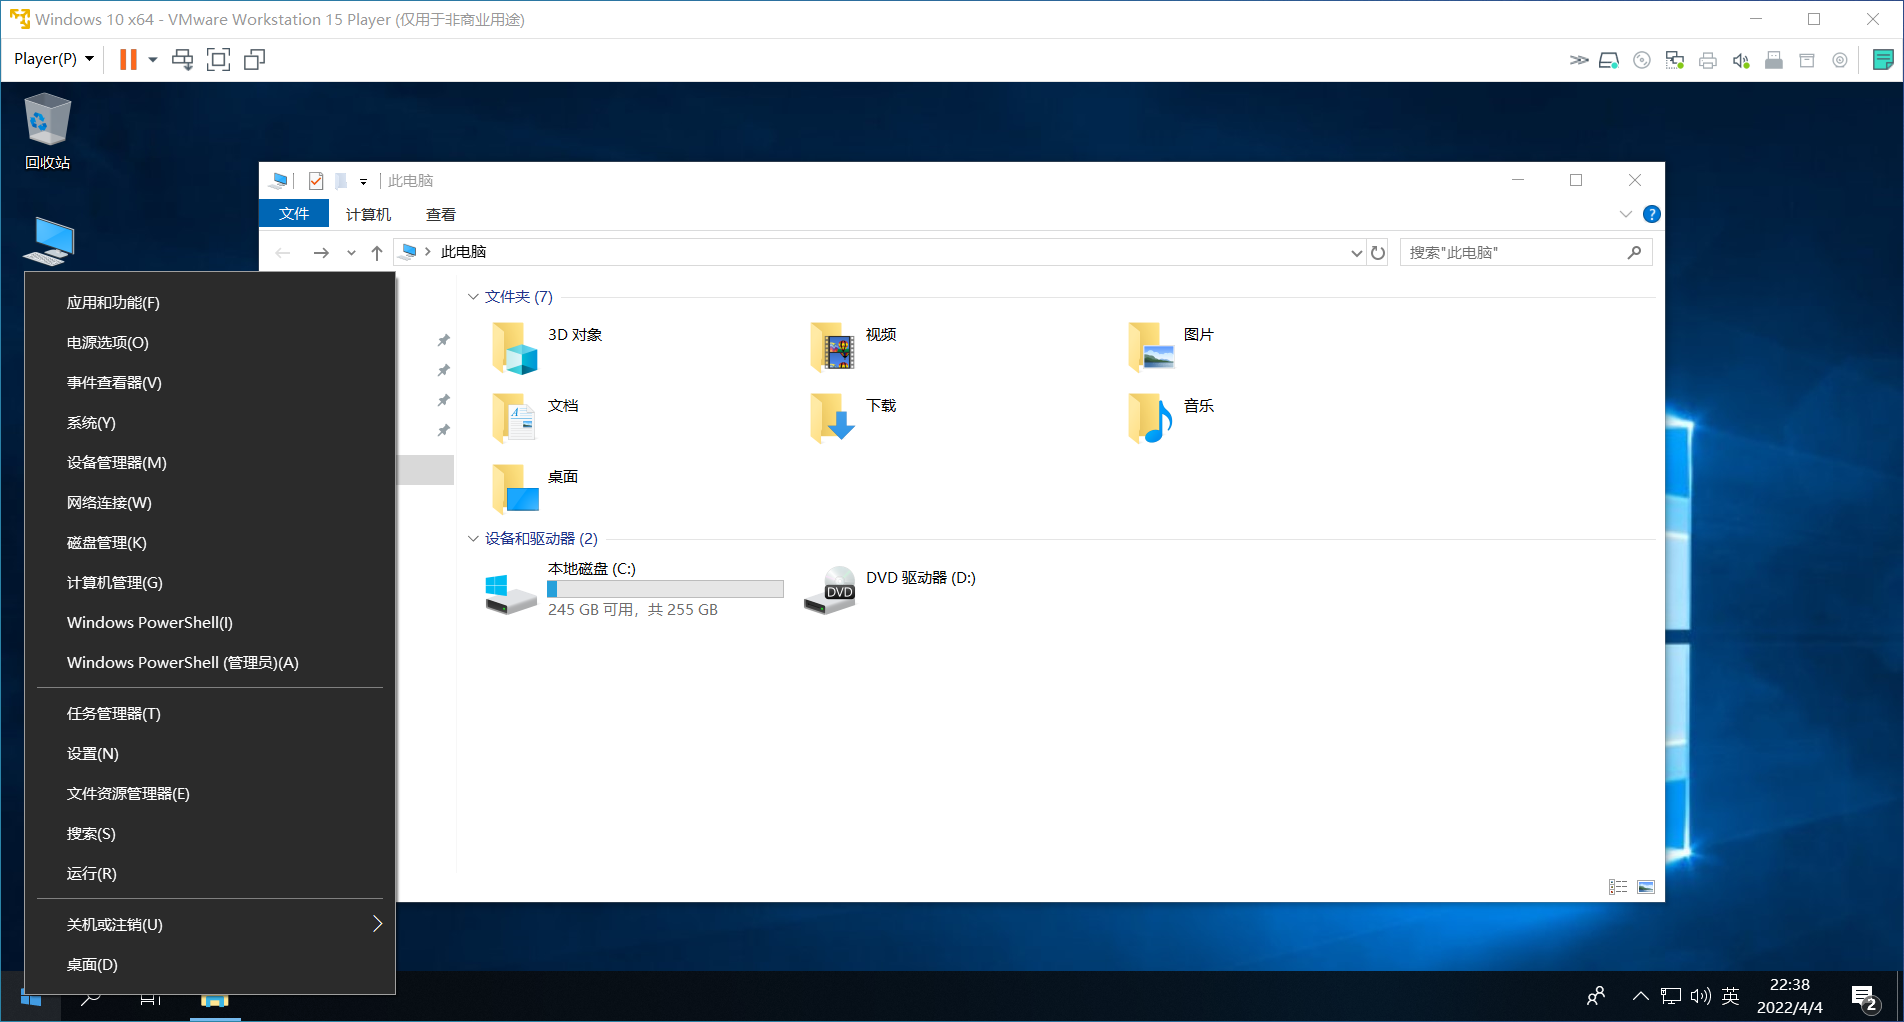Toggle the 英 input method indicator
Viewport: 1904px width, 1022px height.
1731,996
